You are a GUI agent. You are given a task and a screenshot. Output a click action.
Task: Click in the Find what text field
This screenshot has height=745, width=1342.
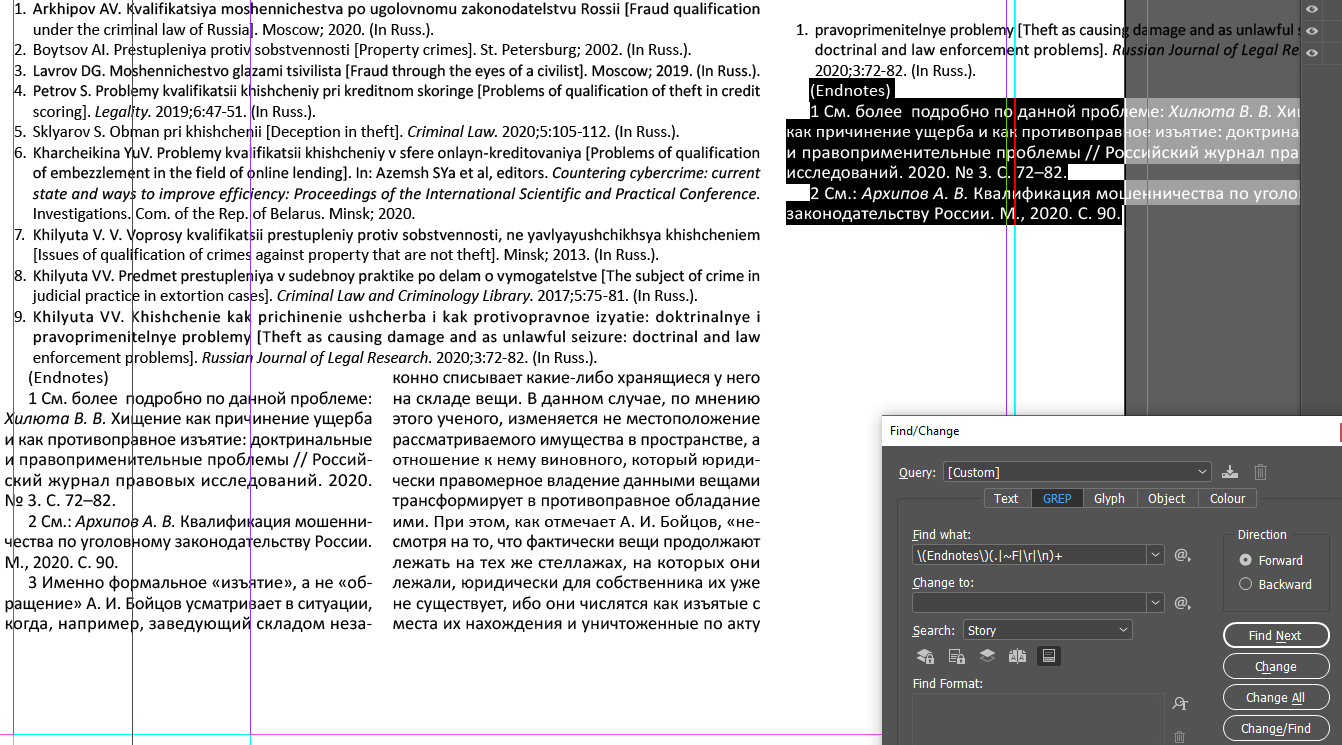click(1030, 555)
